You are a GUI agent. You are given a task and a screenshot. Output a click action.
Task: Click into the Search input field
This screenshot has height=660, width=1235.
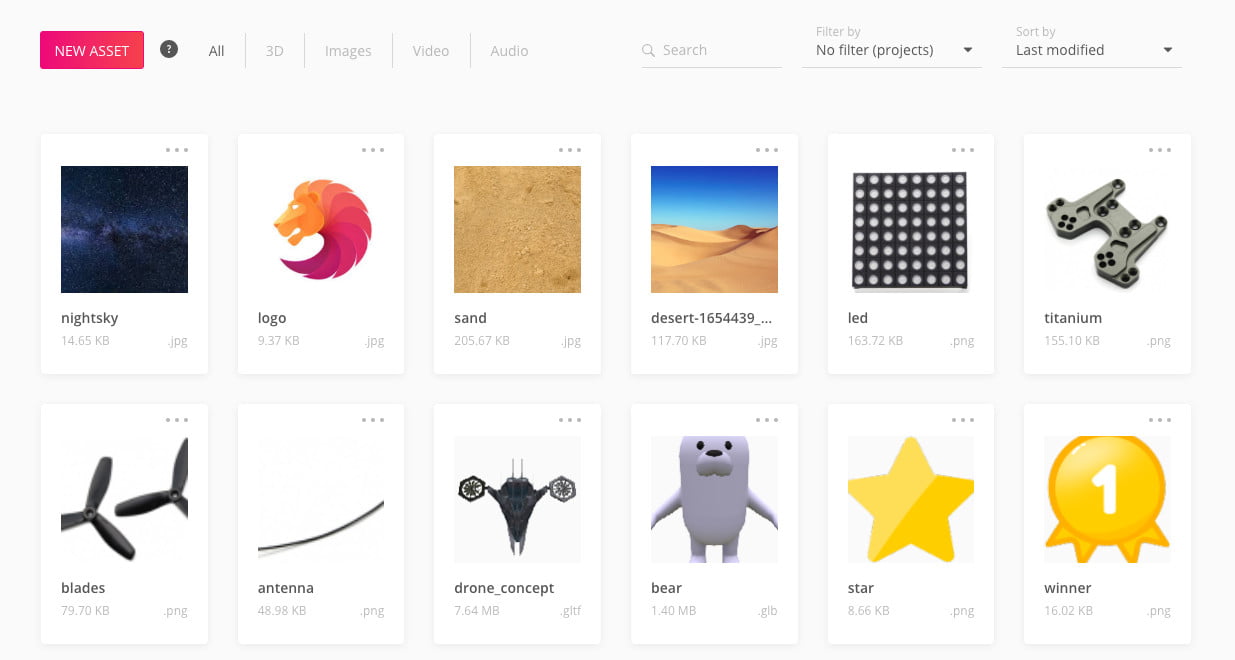[719, 50]
